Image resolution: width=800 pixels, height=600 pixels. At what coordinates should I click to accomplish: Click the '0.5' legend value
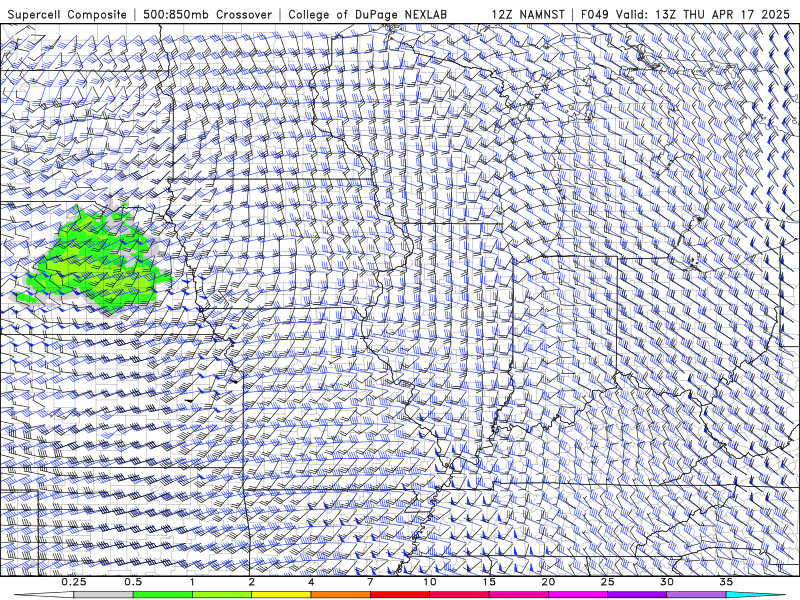coord(133,582)
